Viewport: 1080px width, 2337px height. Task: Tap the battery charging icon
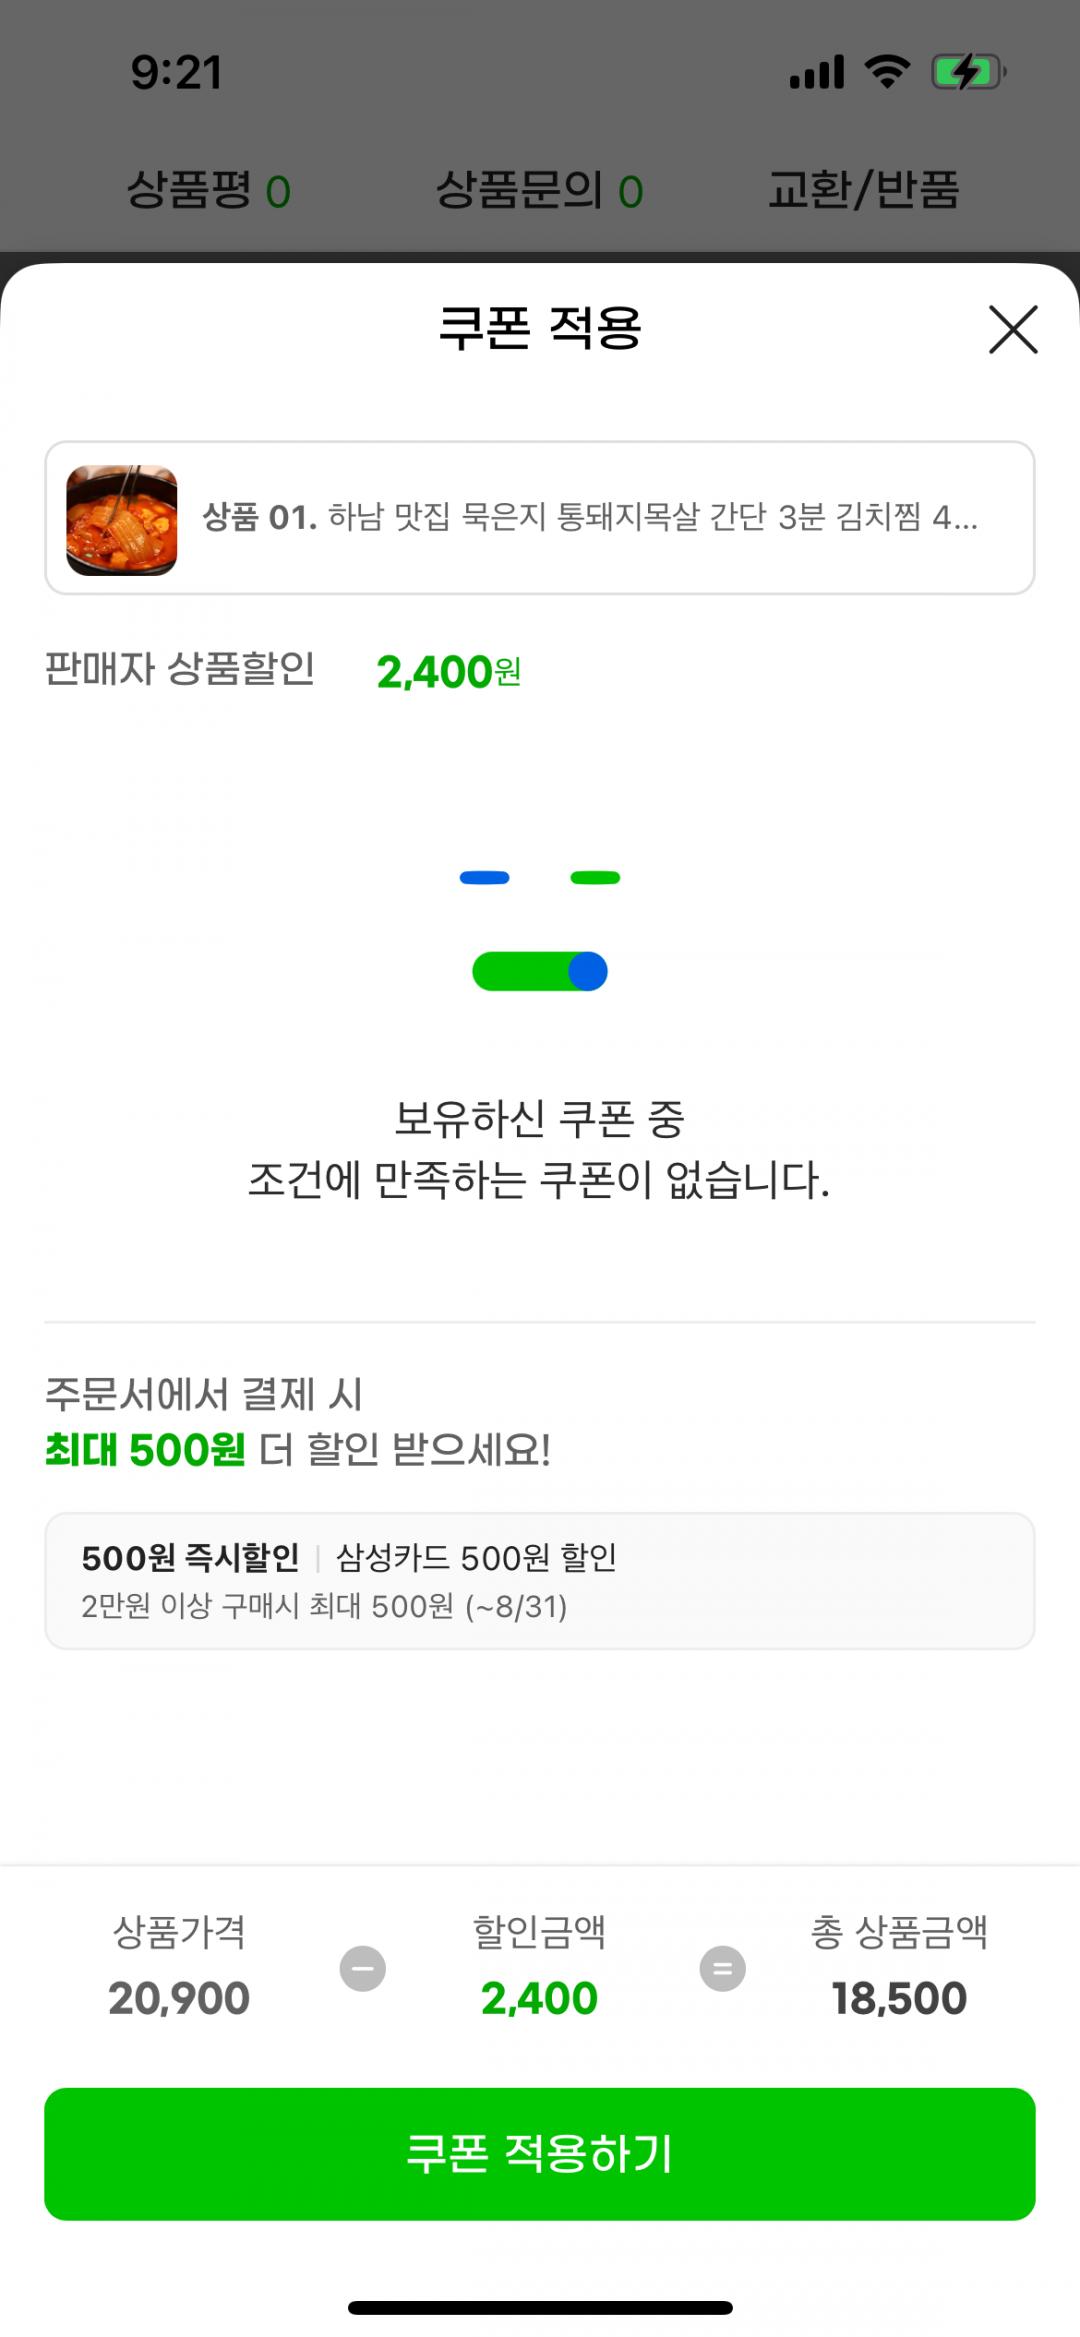tap(967, 72)
